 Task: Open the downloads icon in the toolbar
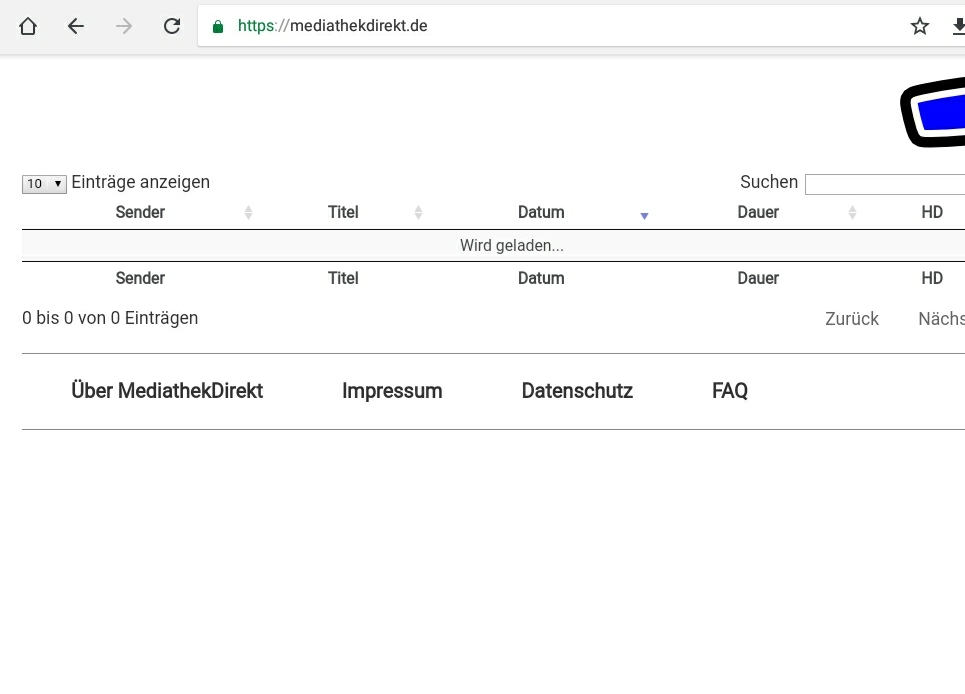(x=958, y=26)
